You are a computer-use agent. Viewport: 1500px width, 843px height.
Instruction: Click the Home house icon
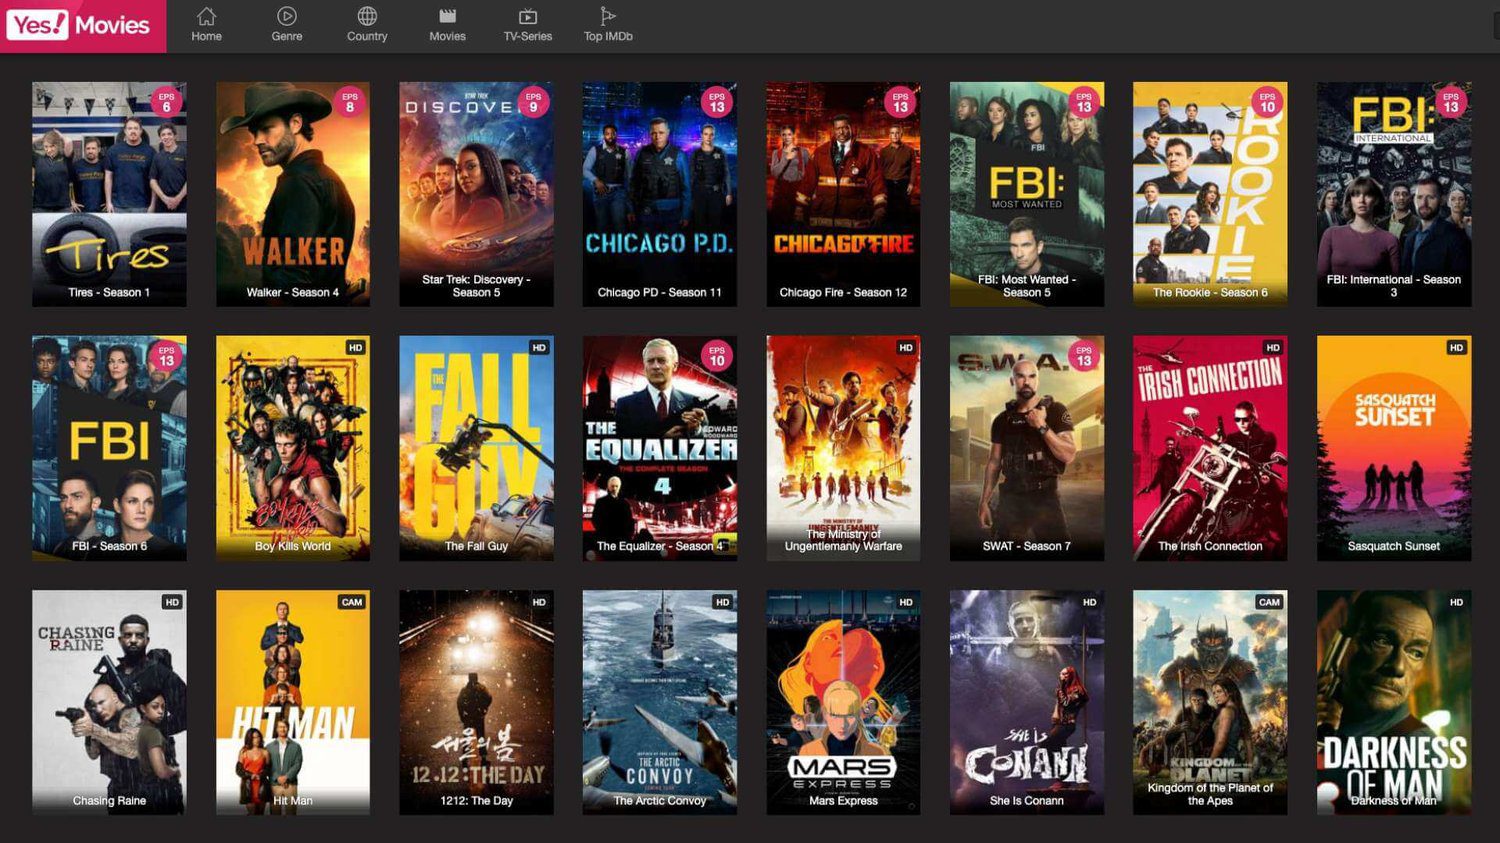tap(206, 16)
